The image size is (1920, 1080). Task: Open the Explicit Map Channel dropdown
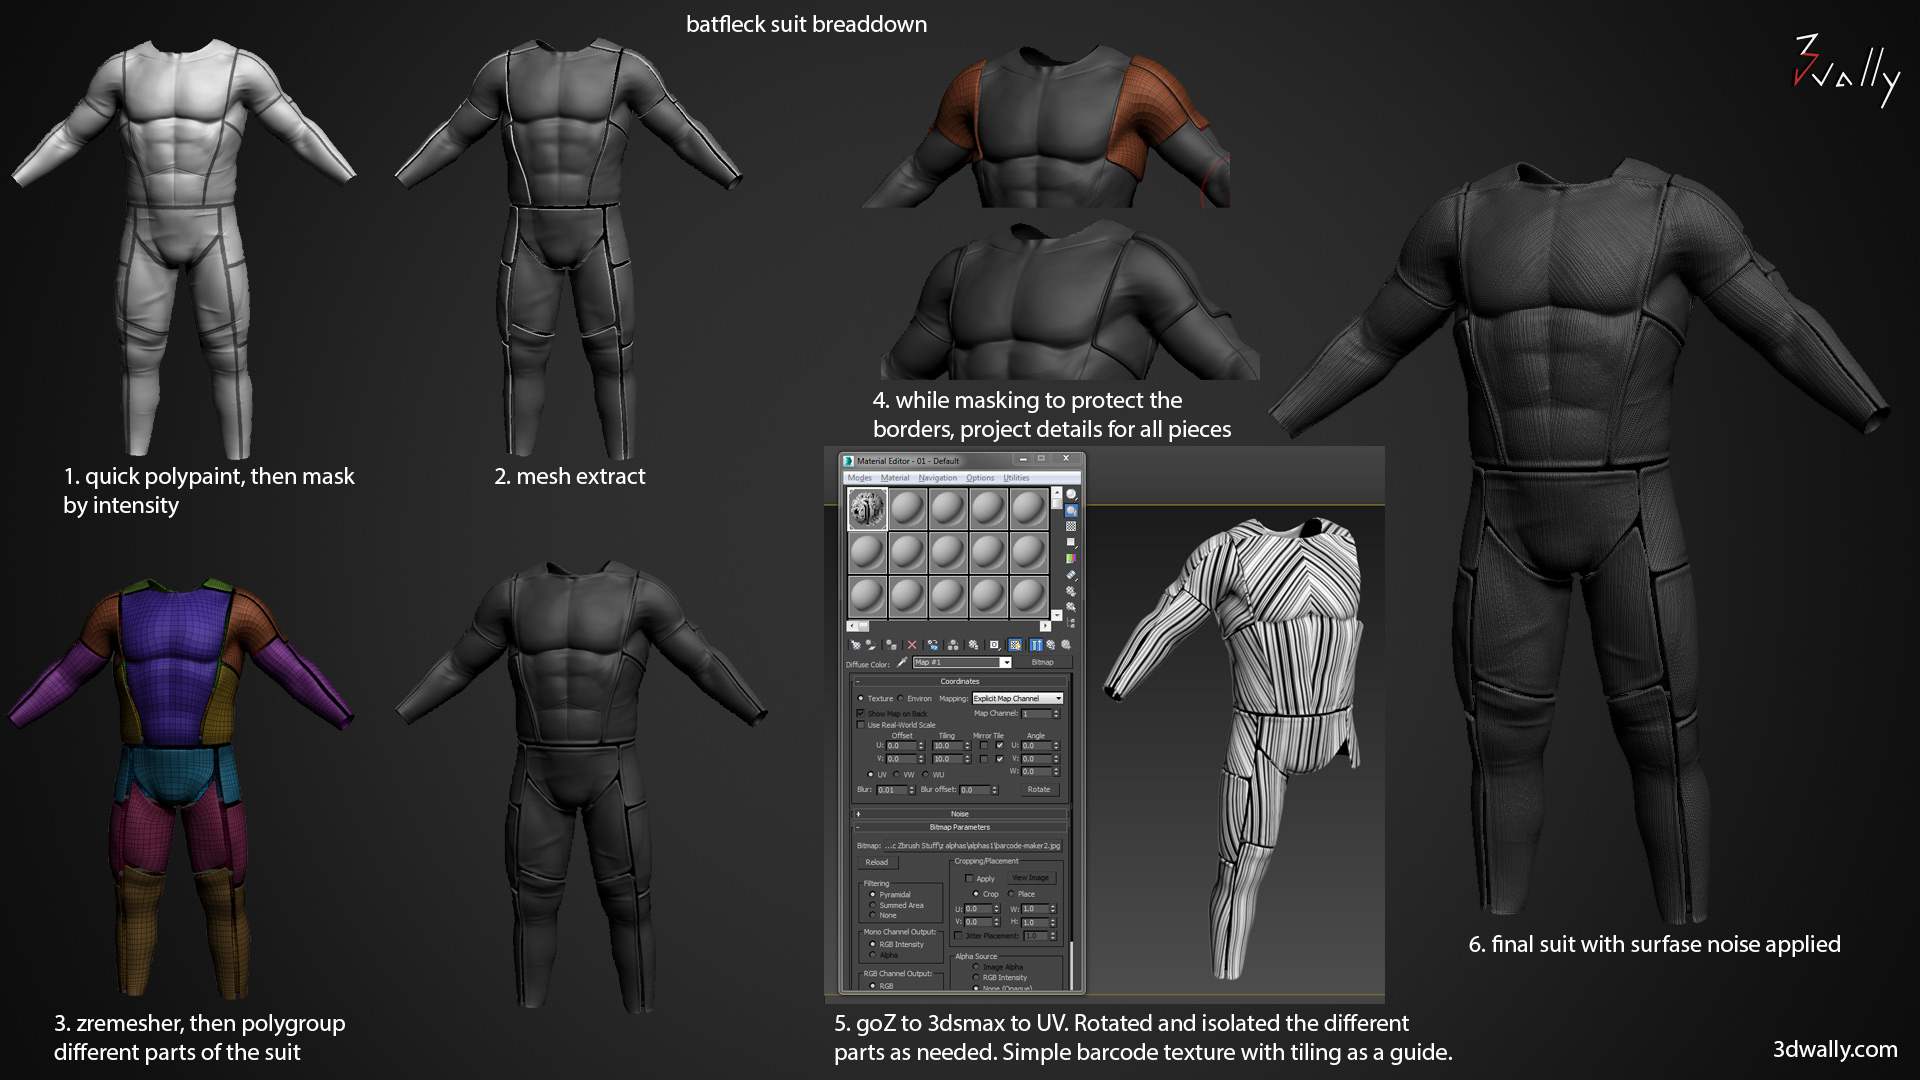pos(1017,698)
